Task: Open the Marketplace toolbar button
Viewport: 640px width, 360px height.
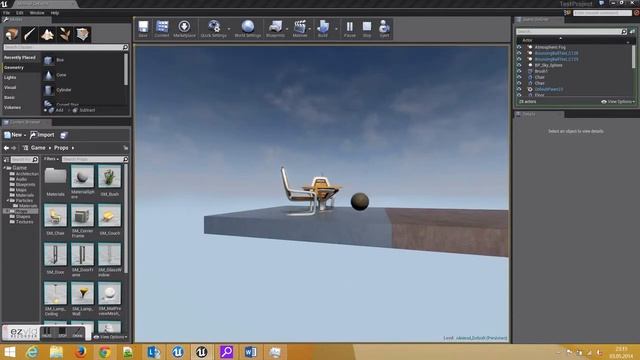Action: coord(184,29)
